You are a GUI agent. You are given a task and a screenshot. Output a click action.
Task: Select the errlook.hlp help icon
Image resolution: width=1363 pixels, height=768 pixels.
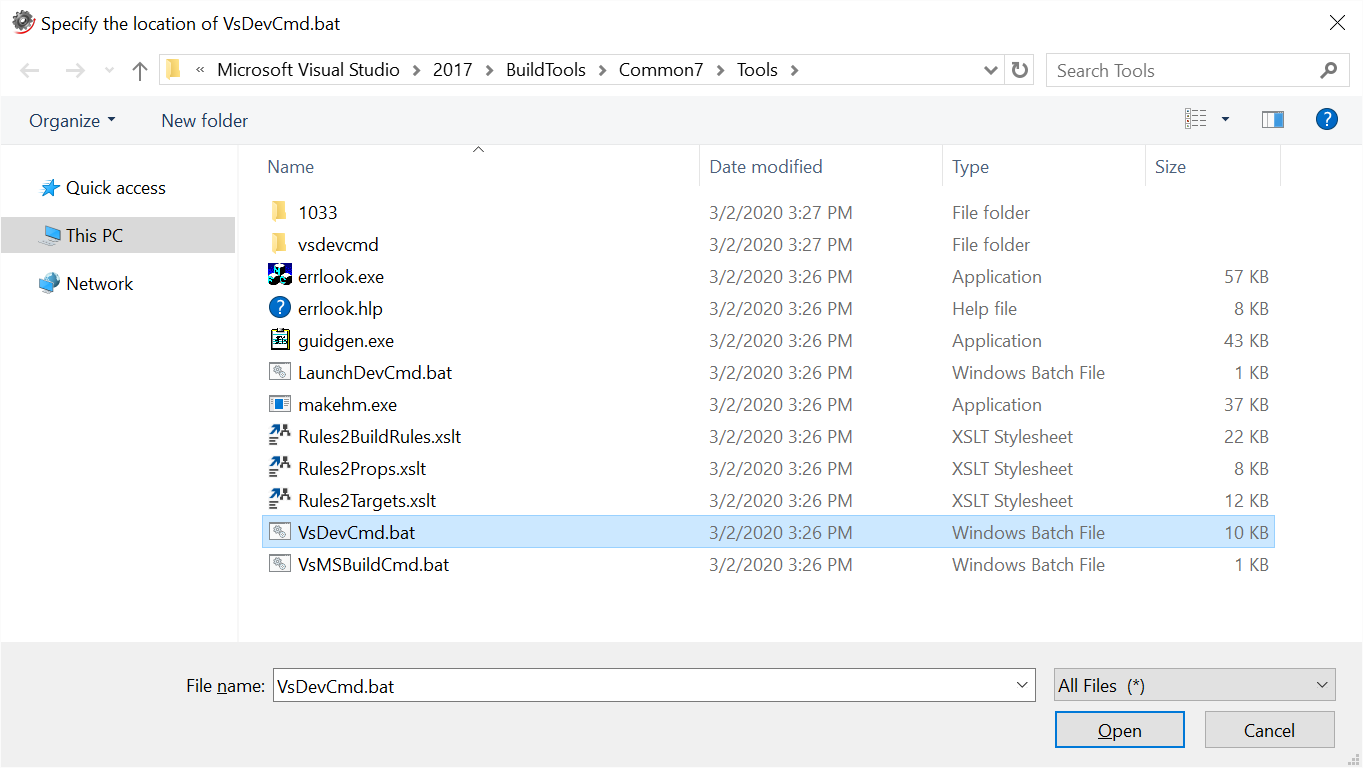(x=280, y=307)
